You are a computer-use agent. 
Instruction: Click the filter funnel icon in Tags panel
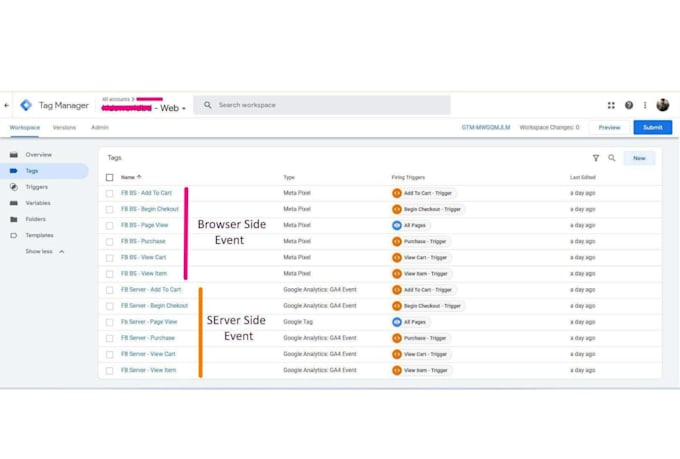point(596,158)
